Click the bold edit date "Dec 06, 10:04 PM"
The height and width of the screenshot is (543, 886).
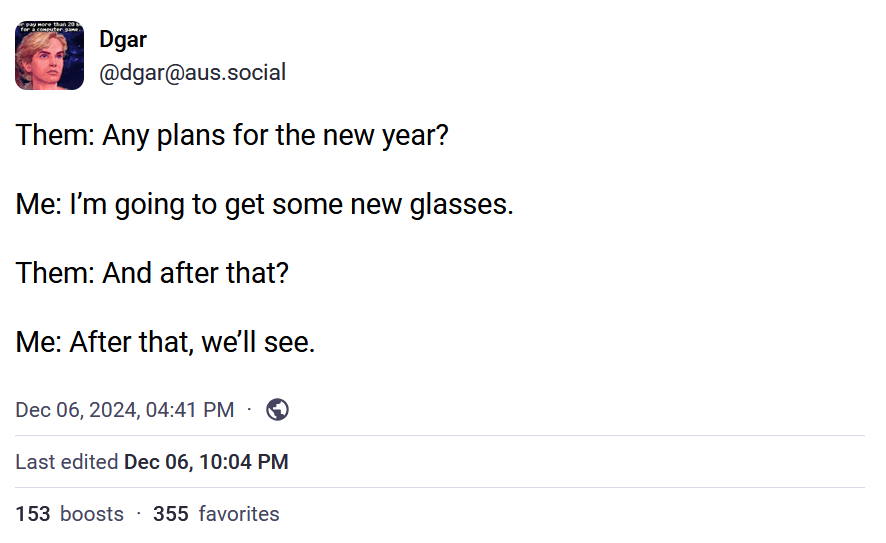pos(206,462)
